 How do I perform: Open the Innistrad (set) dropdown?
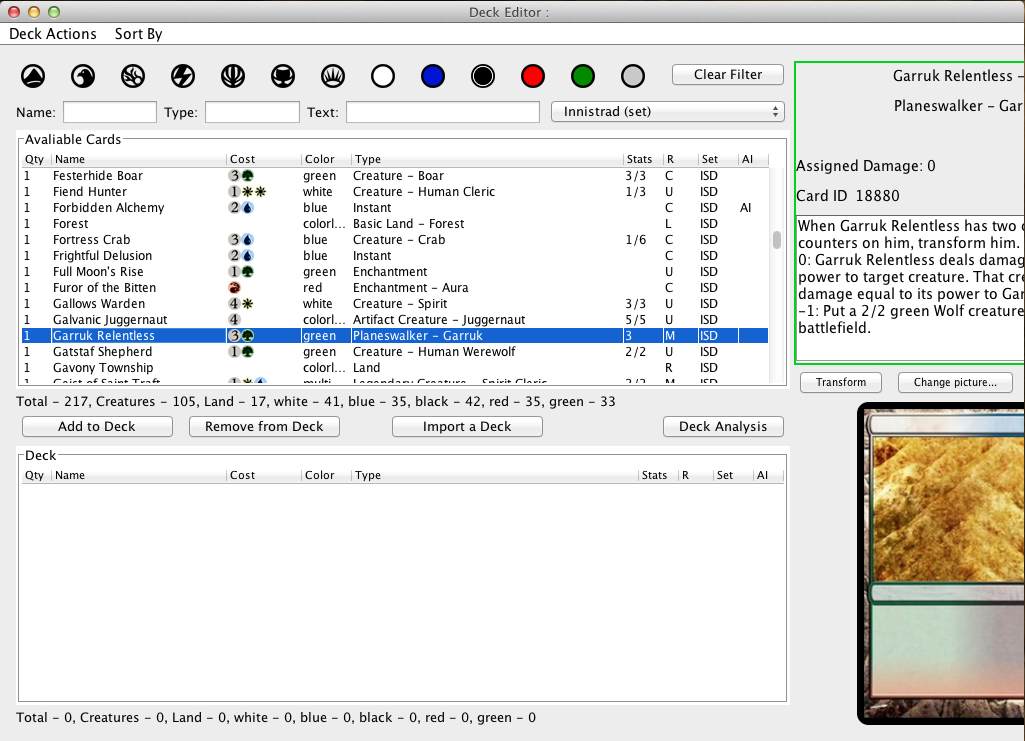(667, 112)
